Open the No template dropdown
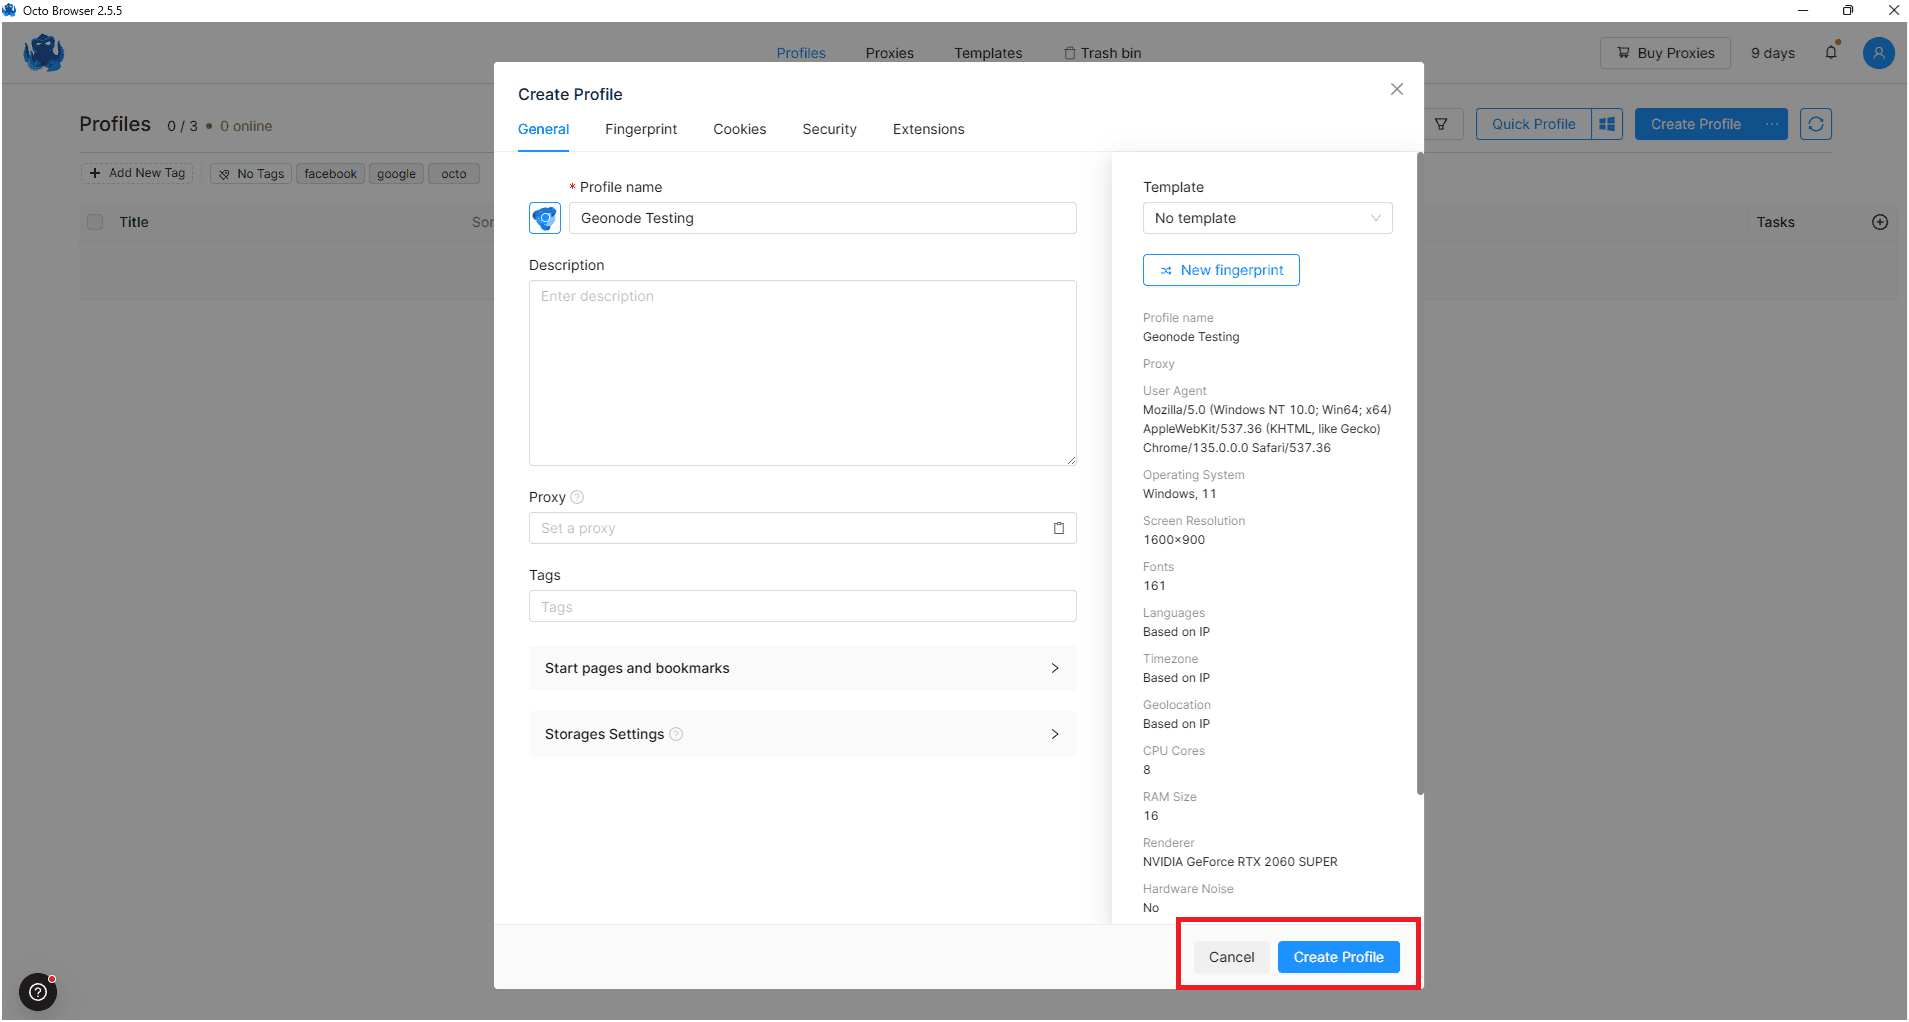The height and width of the screenshot is (1022, 1909). coord(1267,218)
